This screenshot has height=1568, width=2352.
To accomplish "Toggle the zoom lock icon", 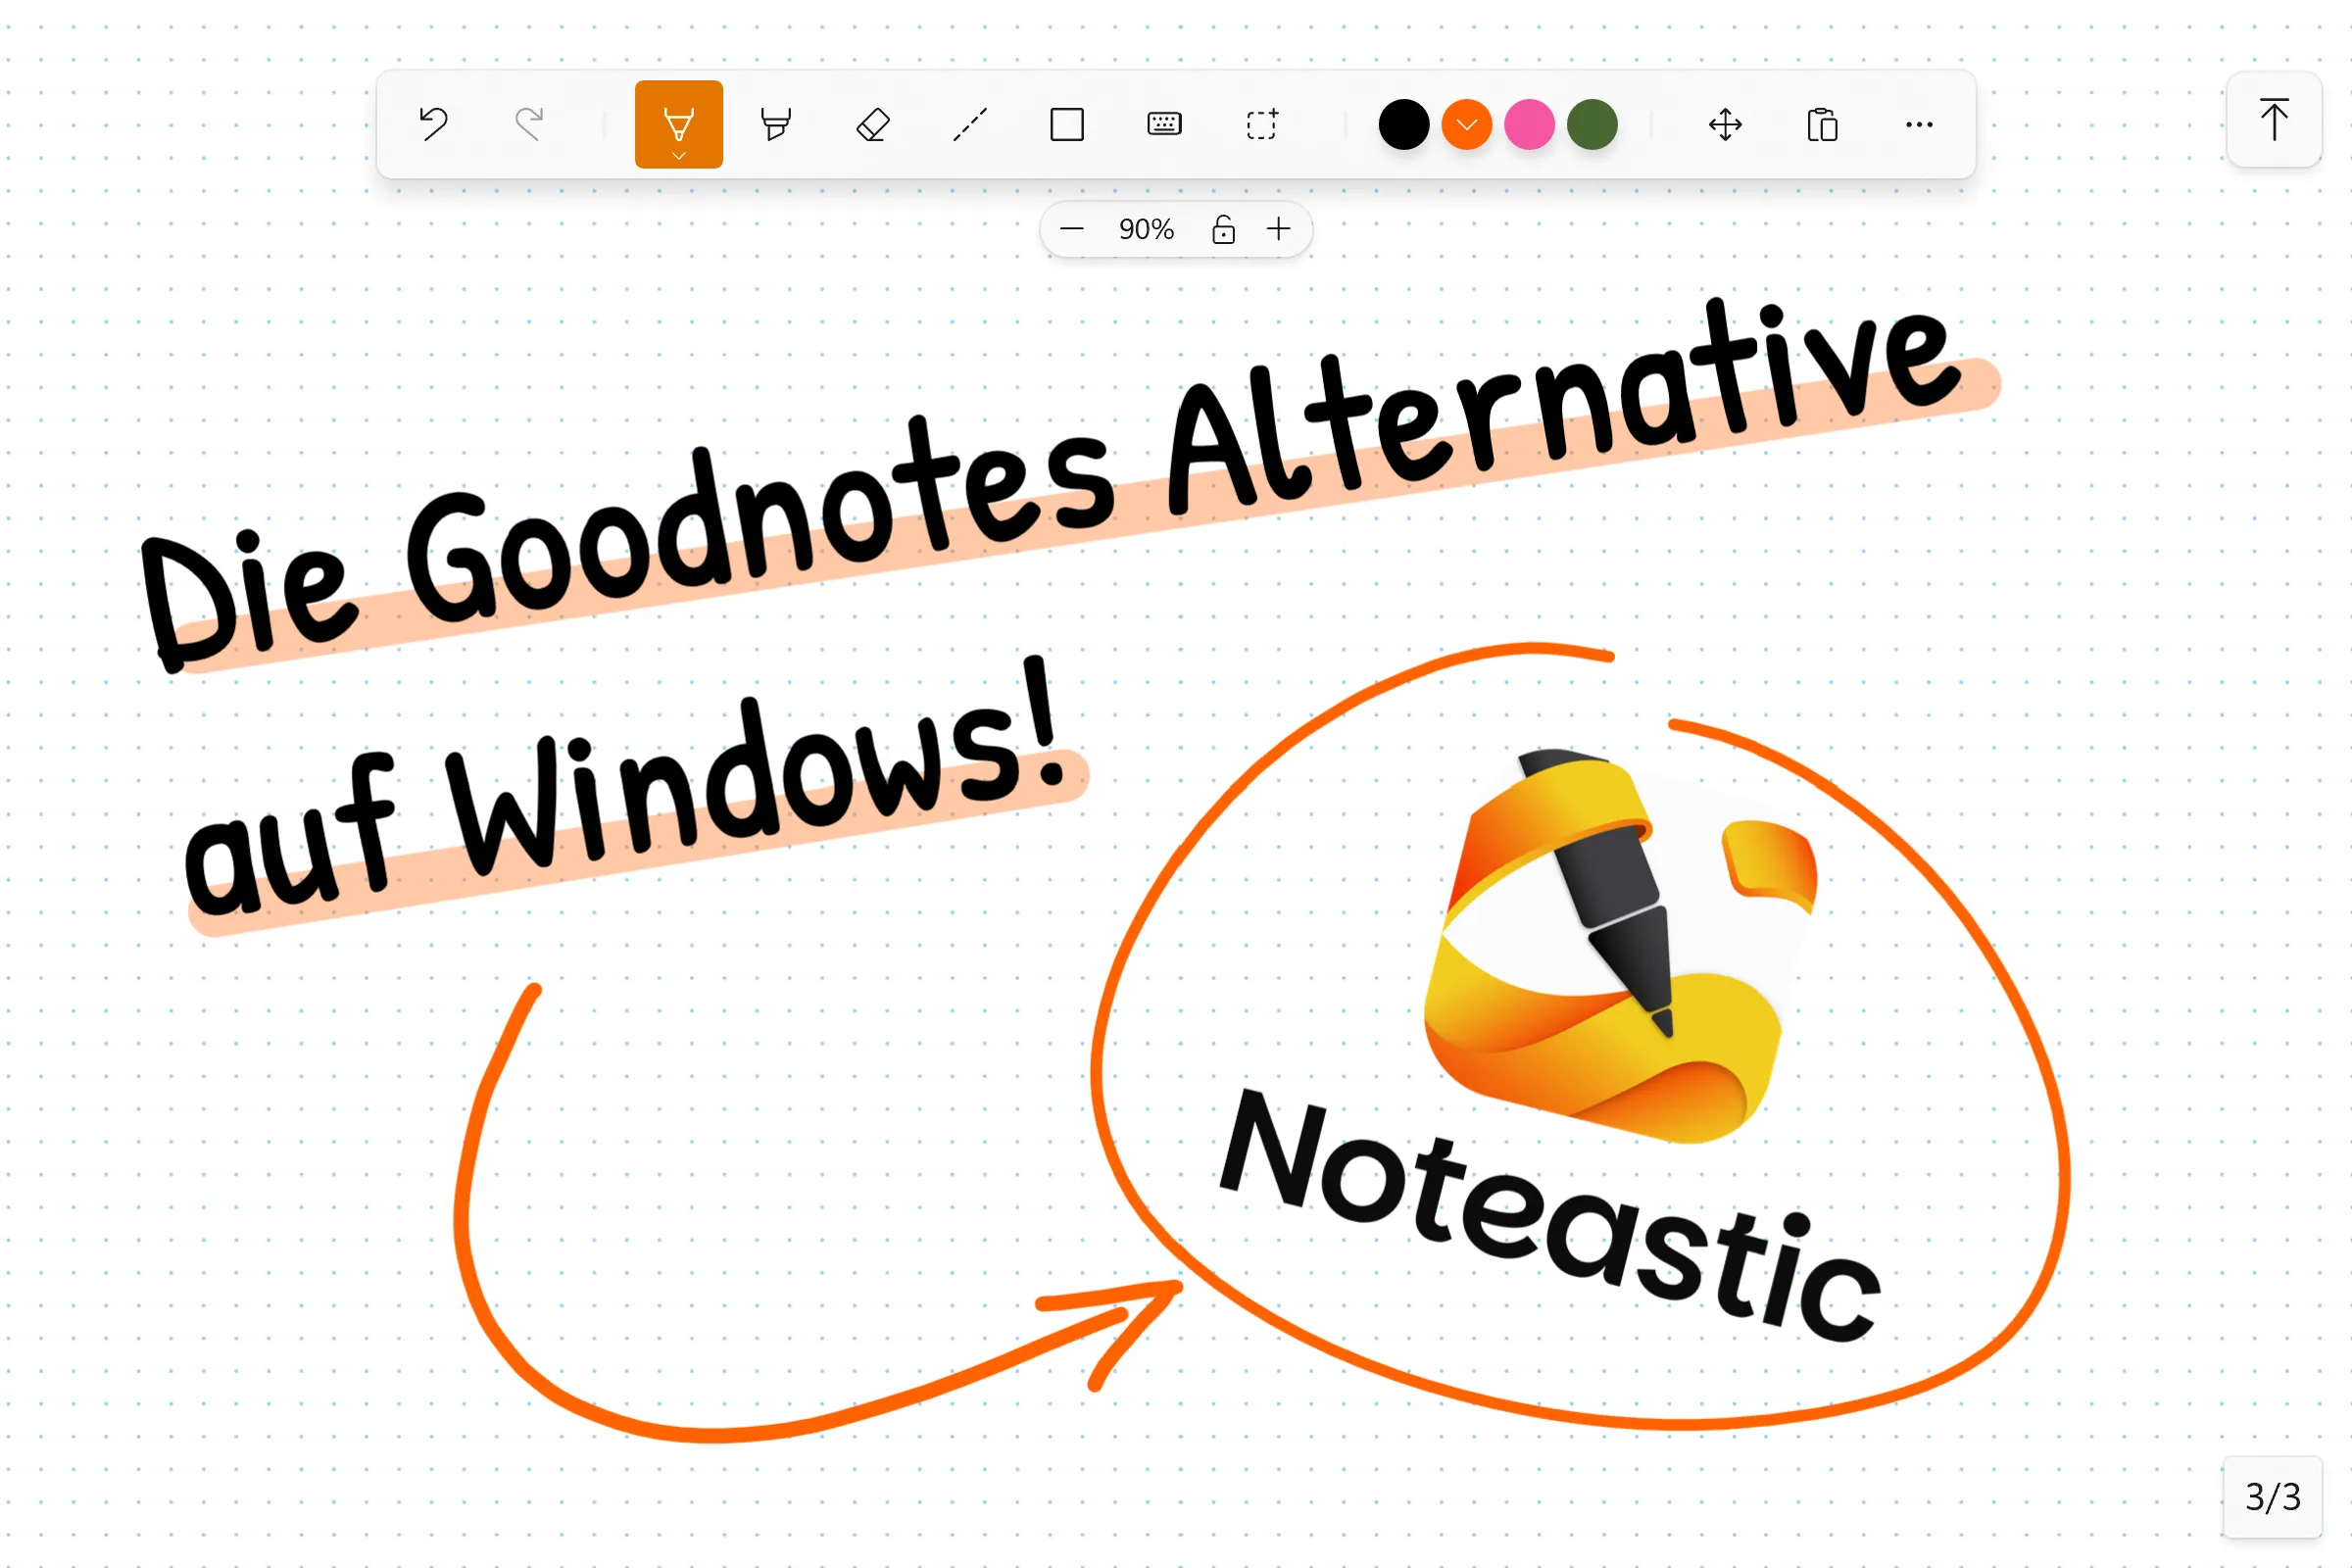I will coord(1223,229).
